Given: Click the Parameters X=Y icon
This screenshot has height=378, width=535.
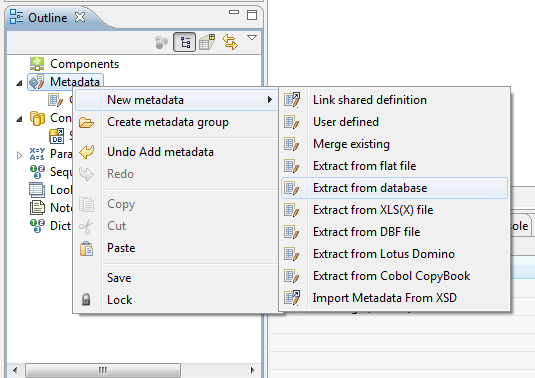Looking at the screenshot, I should pos(37,154).
